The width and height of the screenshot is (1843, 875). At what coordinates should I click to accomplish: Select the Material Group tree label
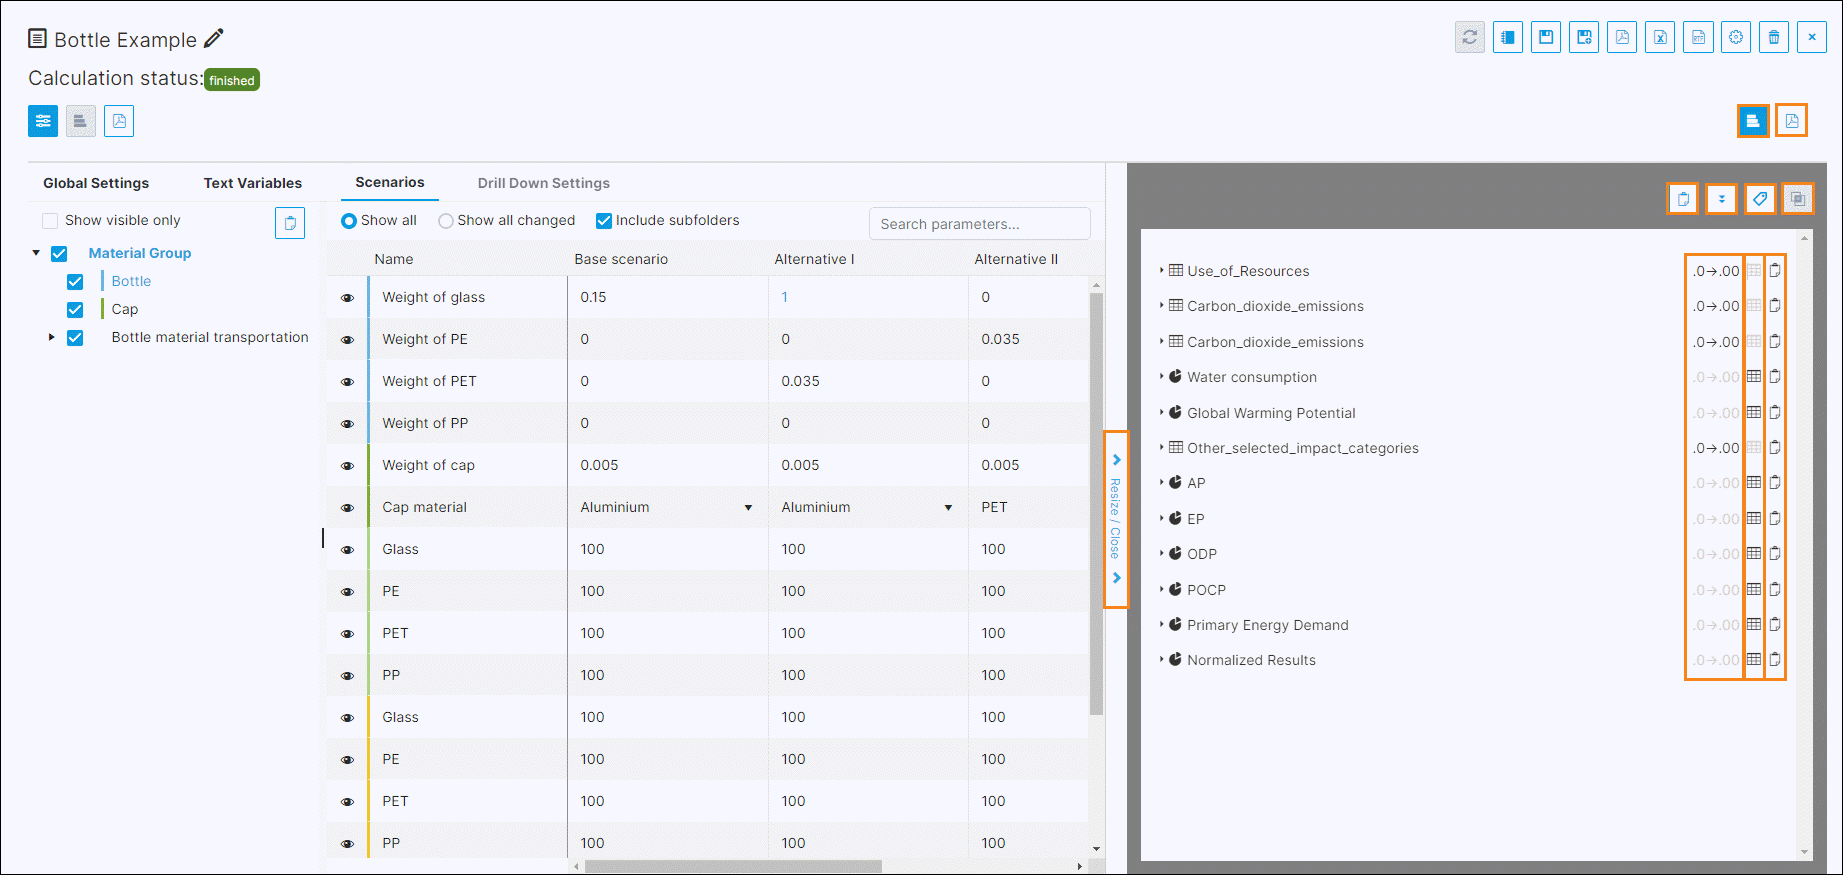pos(140,253)
